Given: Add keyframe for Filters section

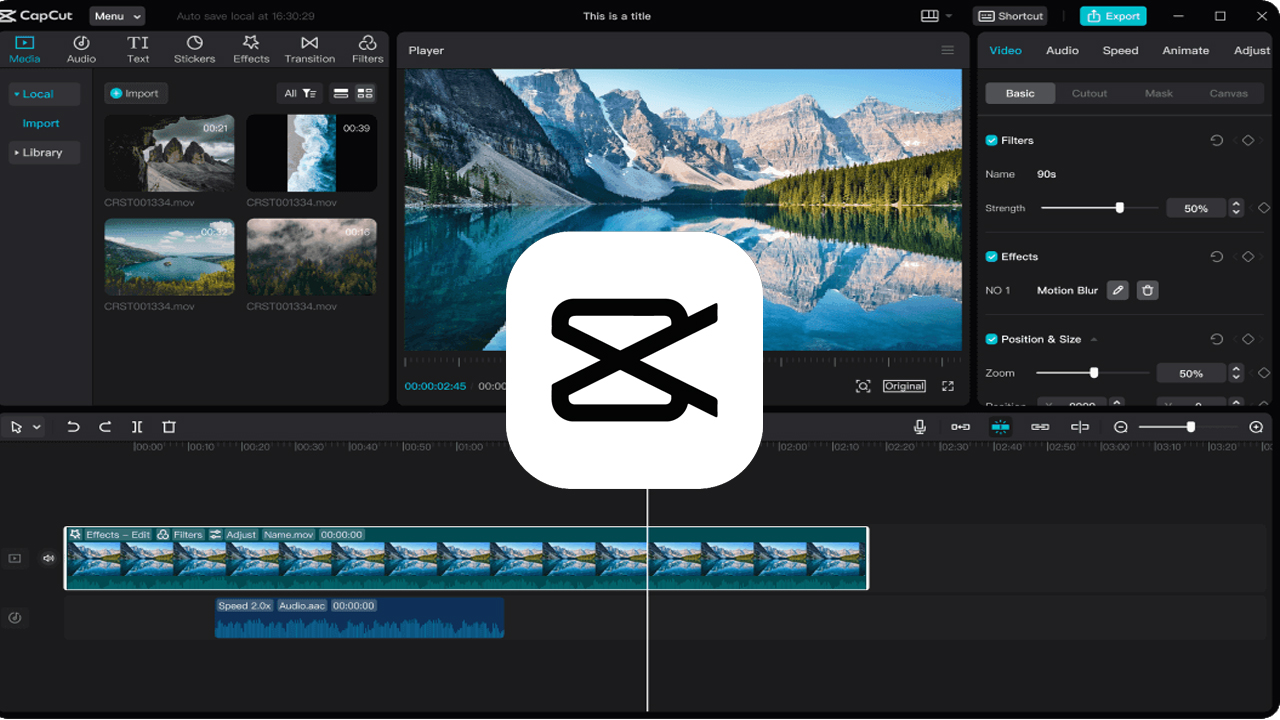Looking at the screenshot, I should tap(1248, 141).
